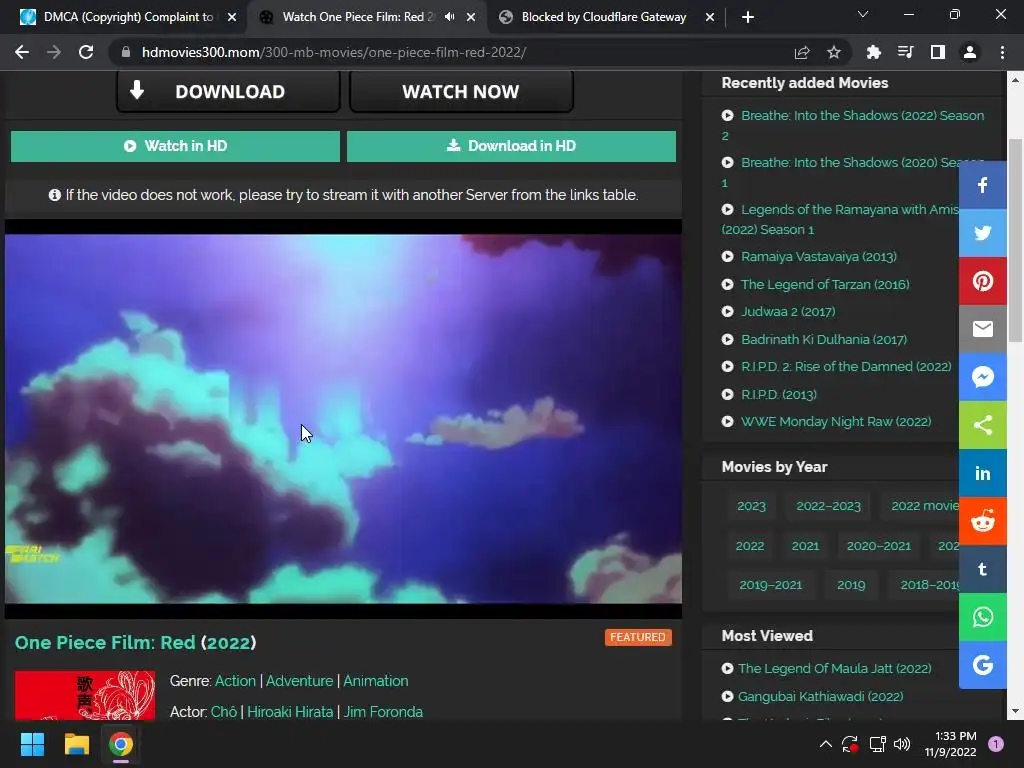1024x768 pixels.
Task: Open Chrome extensions puzzle icon
Action: click(x=873, y=52)
